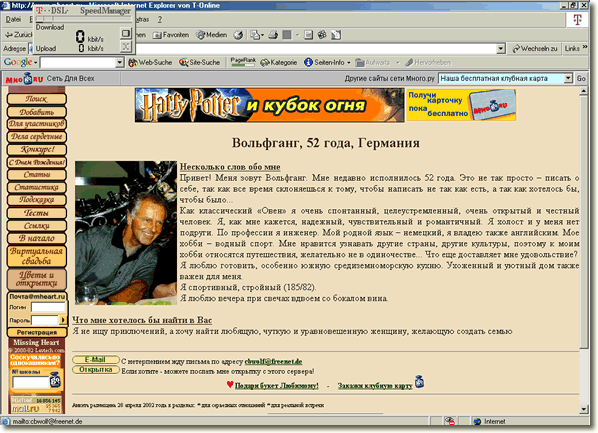Click the Zurück back arrow button

18,35
